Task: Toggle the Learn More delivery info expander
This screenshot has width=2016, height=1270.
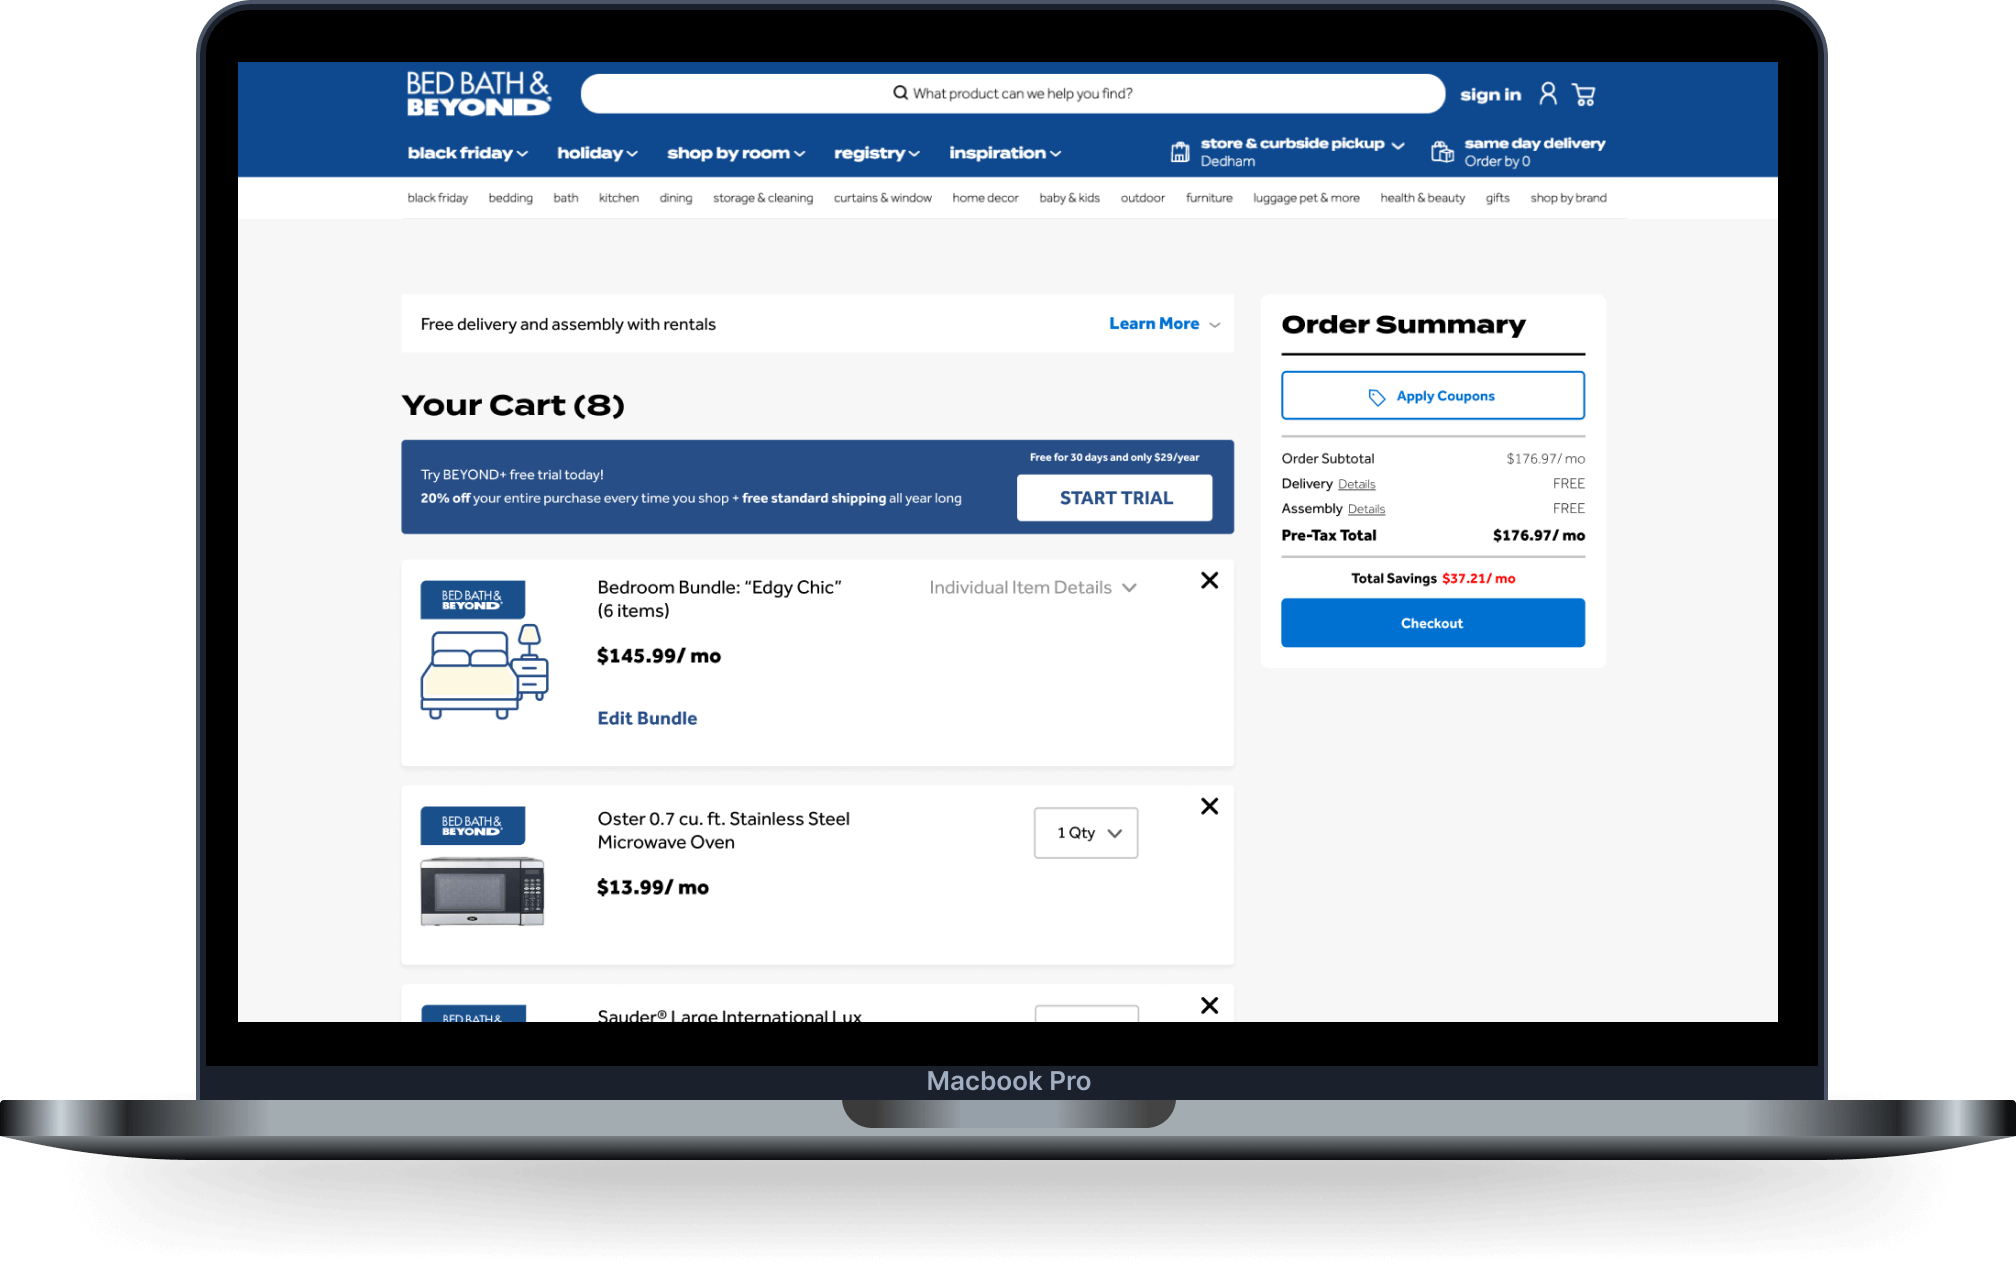Action: [1166, 323]
